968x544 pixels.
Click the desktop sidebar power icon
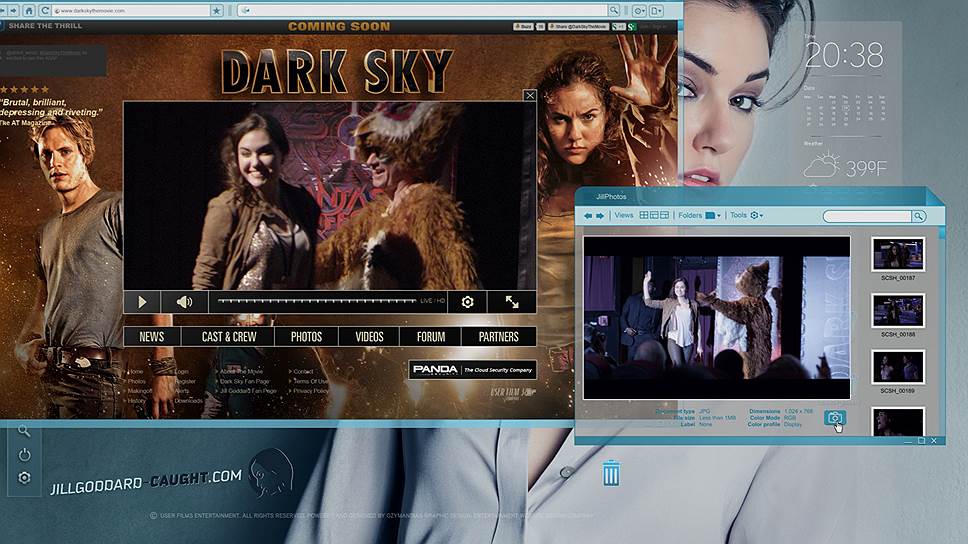[24, 454]
